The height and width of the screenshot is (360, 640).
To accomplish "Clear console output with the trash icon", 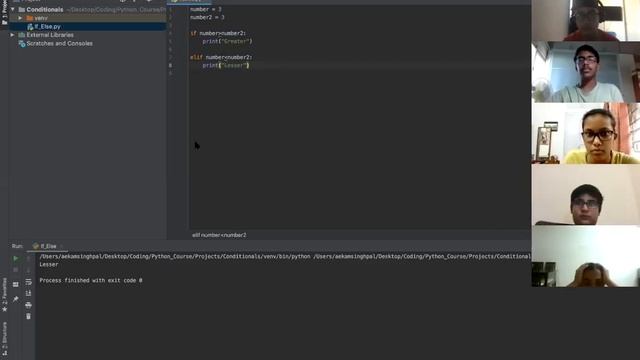I will pyautogui.click(x=28, y=316).
